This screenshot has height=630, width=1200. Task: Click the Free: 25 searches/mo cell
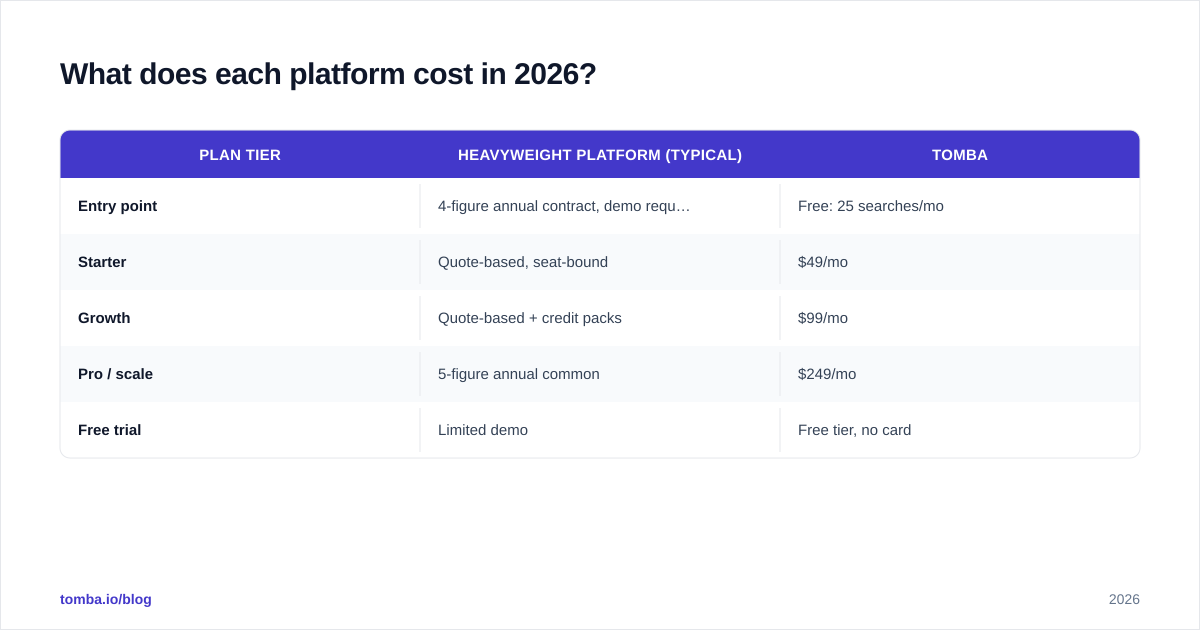871,206
